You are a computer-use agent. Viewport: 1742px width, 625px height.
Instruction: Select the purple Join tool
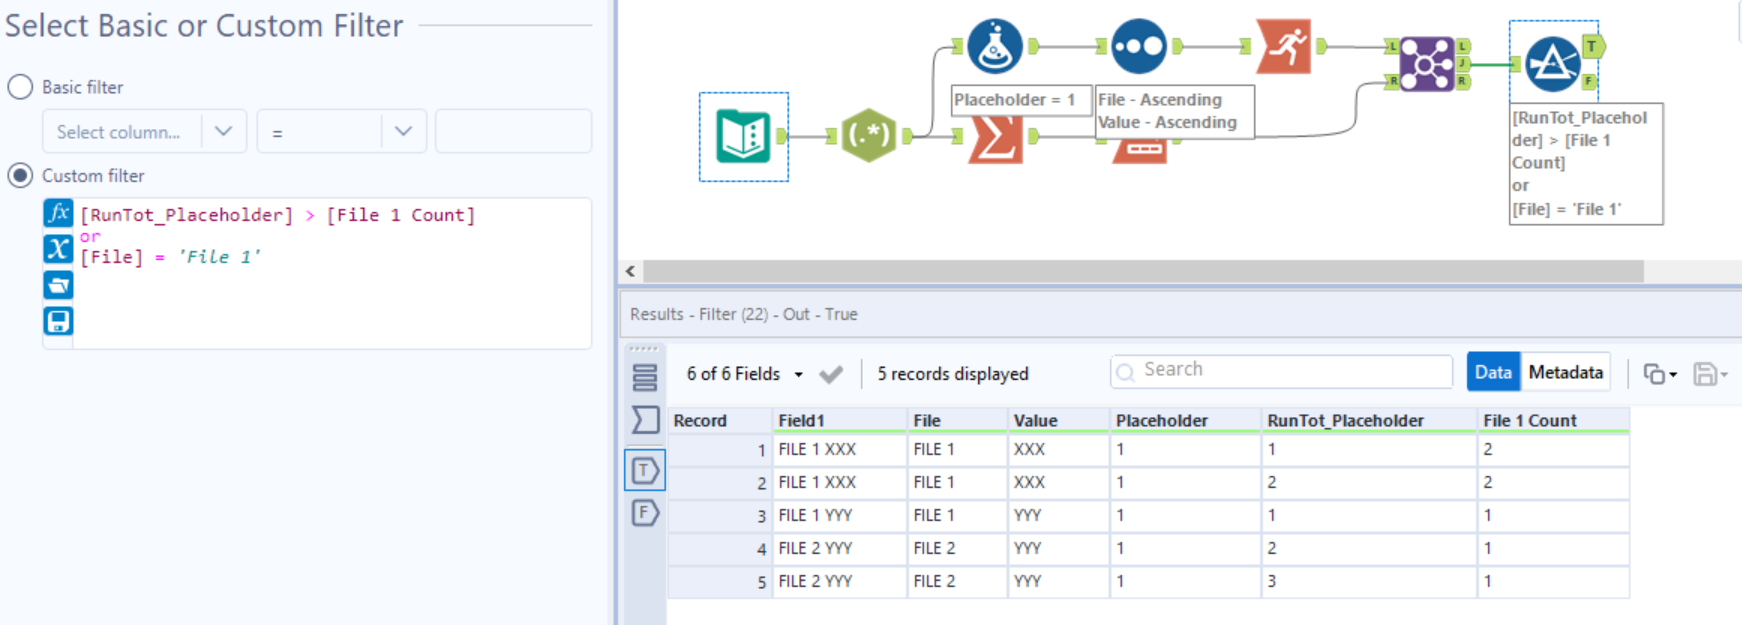[1427, 64]
